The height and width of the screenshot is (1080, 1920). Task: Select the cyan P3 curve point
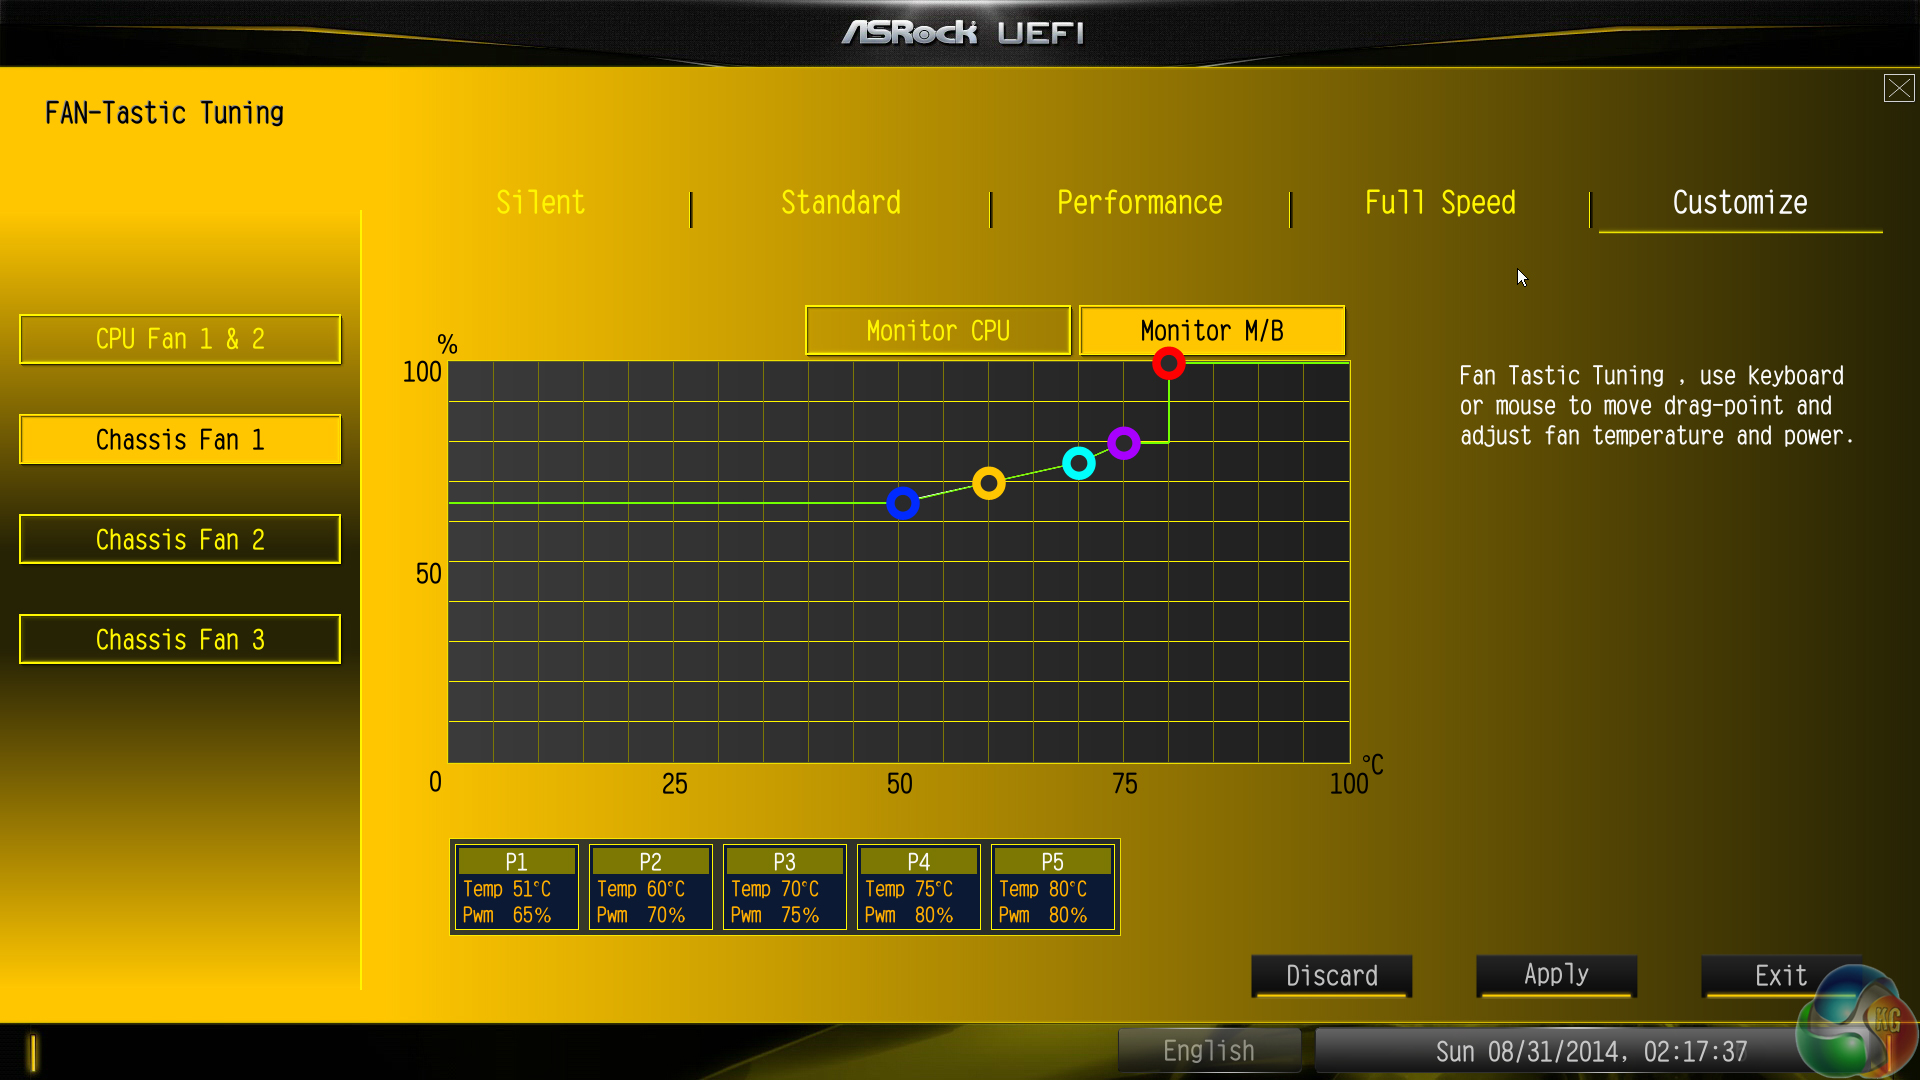click(x=1078, y=463)
